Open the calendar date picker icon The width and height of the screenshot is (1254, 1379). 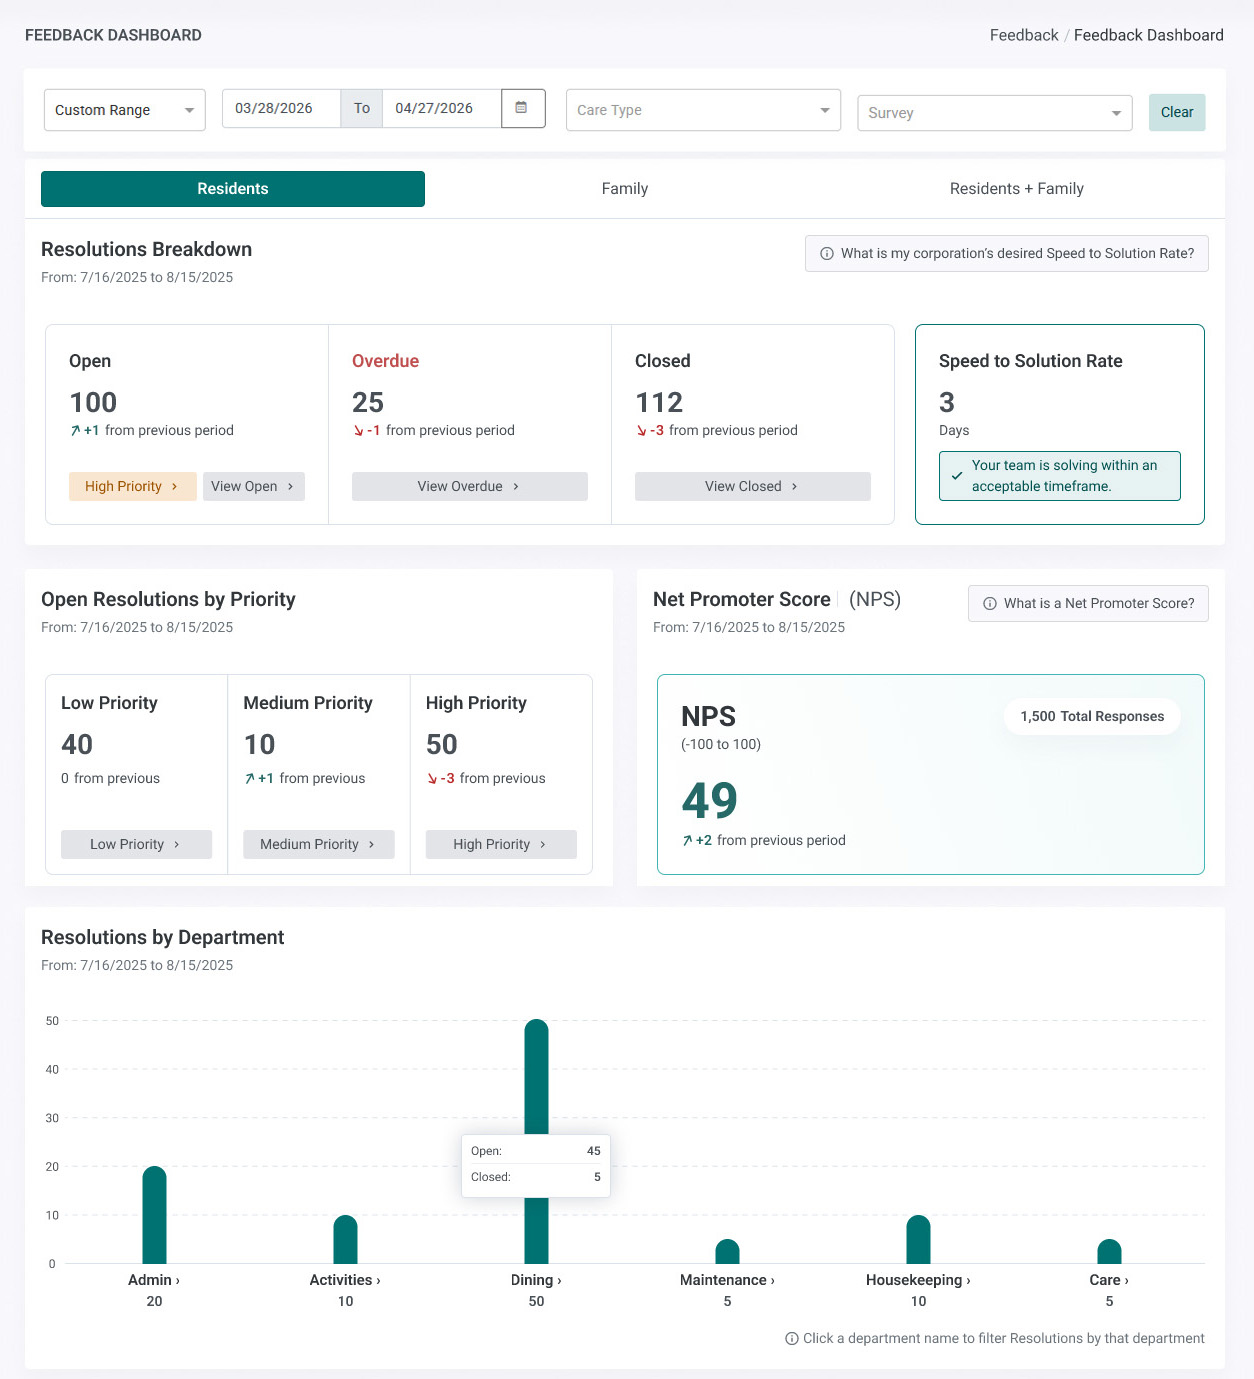[x=521, y=108]
